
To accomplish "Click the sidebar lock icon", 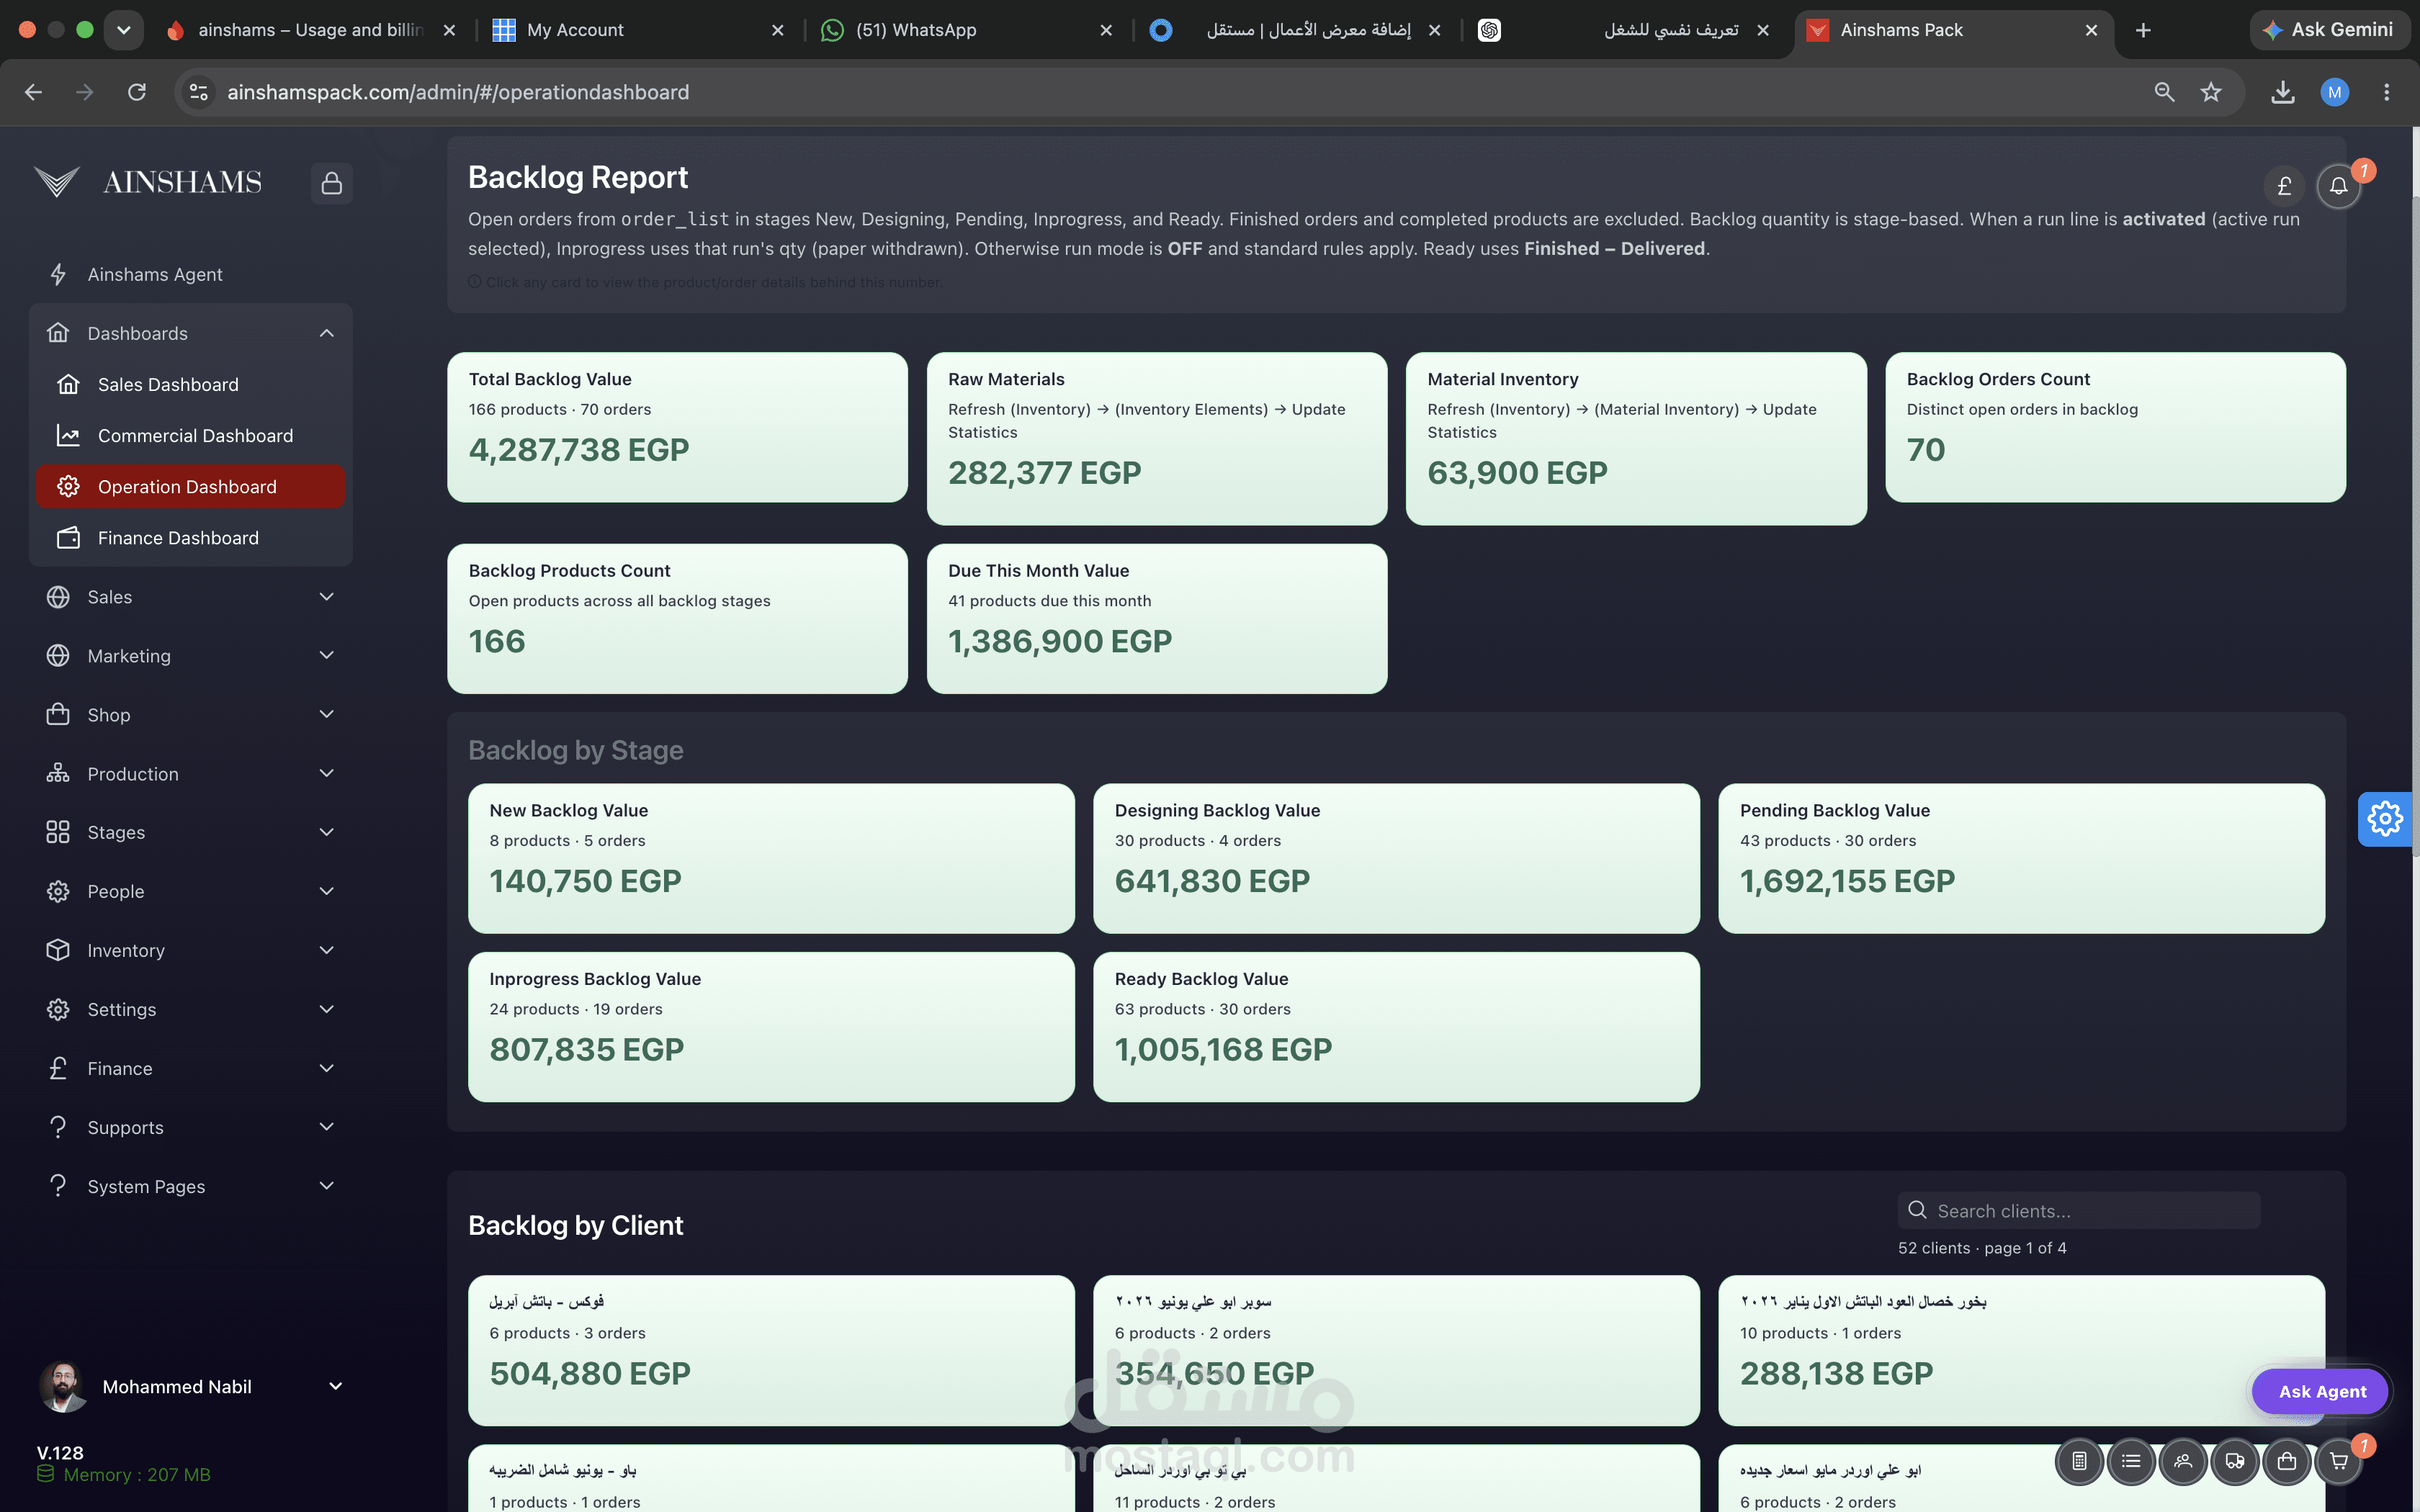I will pyautogui.click(x=331, y=183).
